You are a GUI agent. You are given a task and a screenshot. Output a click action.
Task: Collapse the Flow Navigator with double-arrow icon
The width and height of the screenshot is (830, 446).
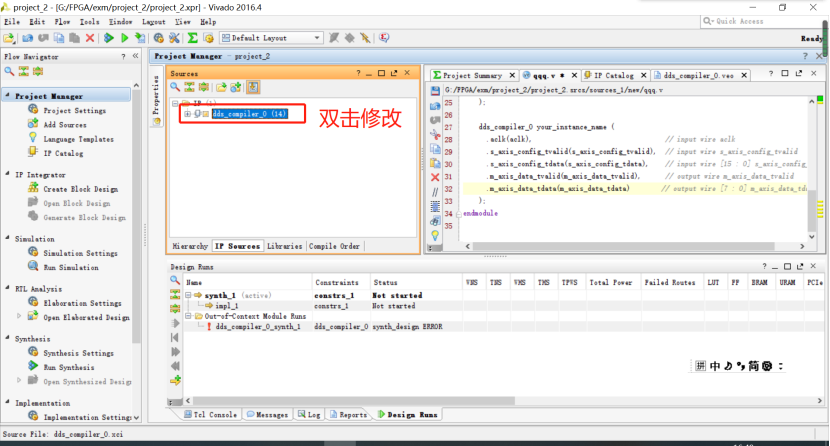coord(136,56)
